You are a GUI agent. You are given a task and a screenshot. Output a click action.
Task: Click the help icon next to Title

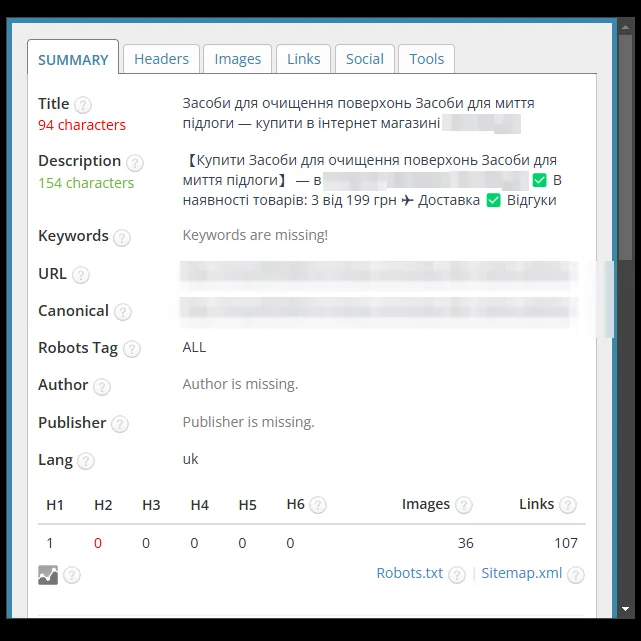(83, 105)
